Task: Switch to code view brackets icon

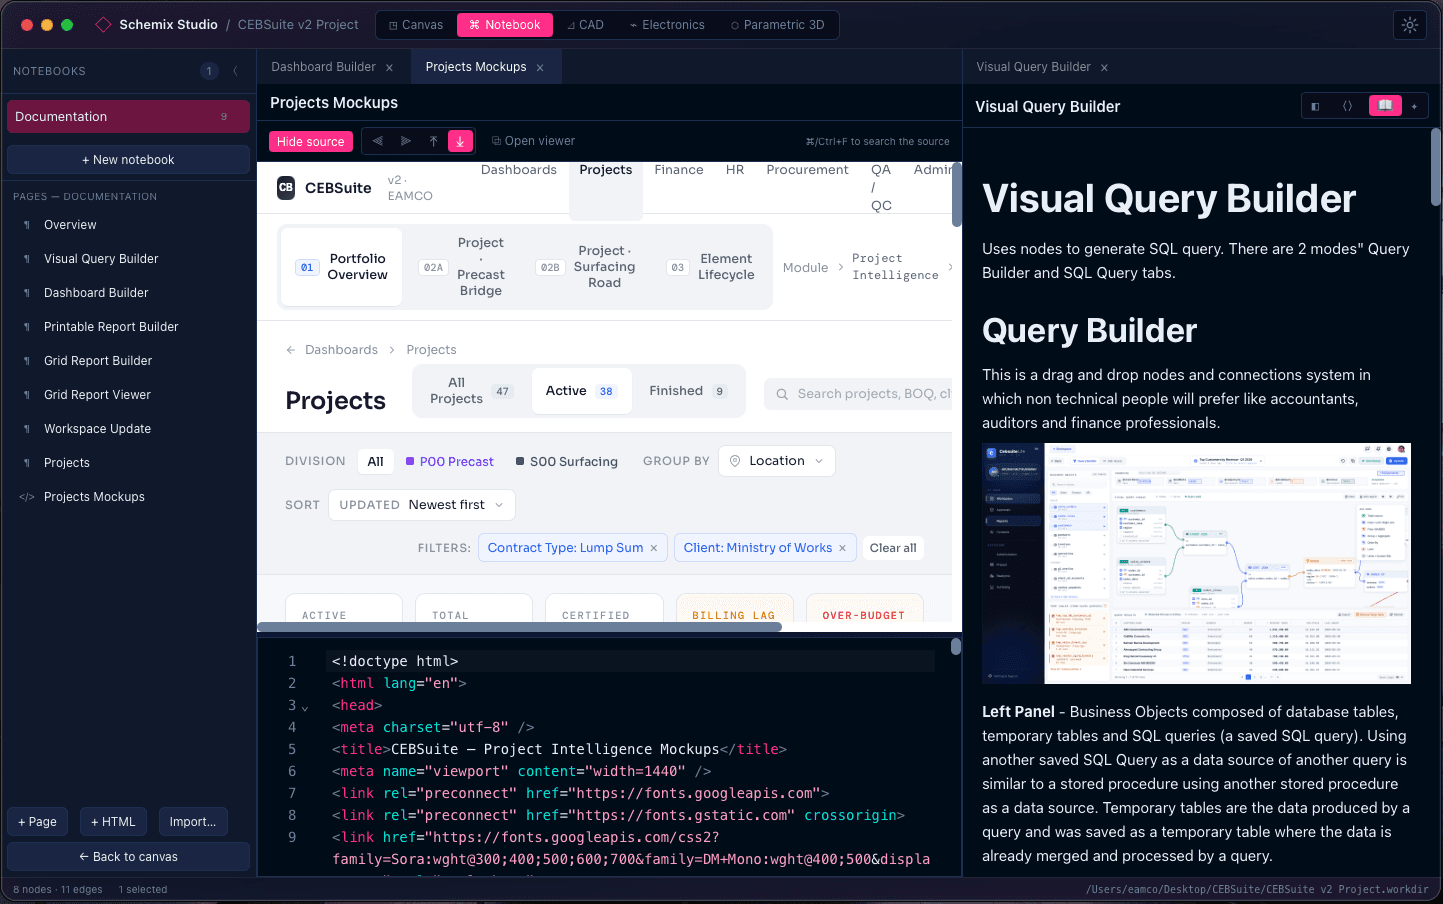Action: coord(1347,106)
